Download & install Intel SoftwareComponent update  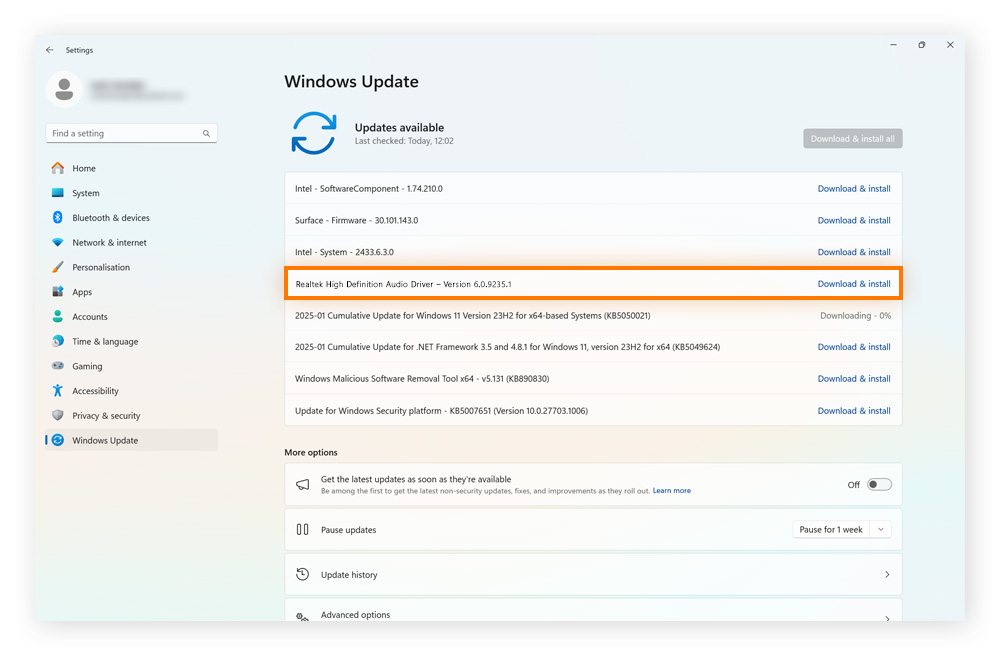(x=854, y=189)
